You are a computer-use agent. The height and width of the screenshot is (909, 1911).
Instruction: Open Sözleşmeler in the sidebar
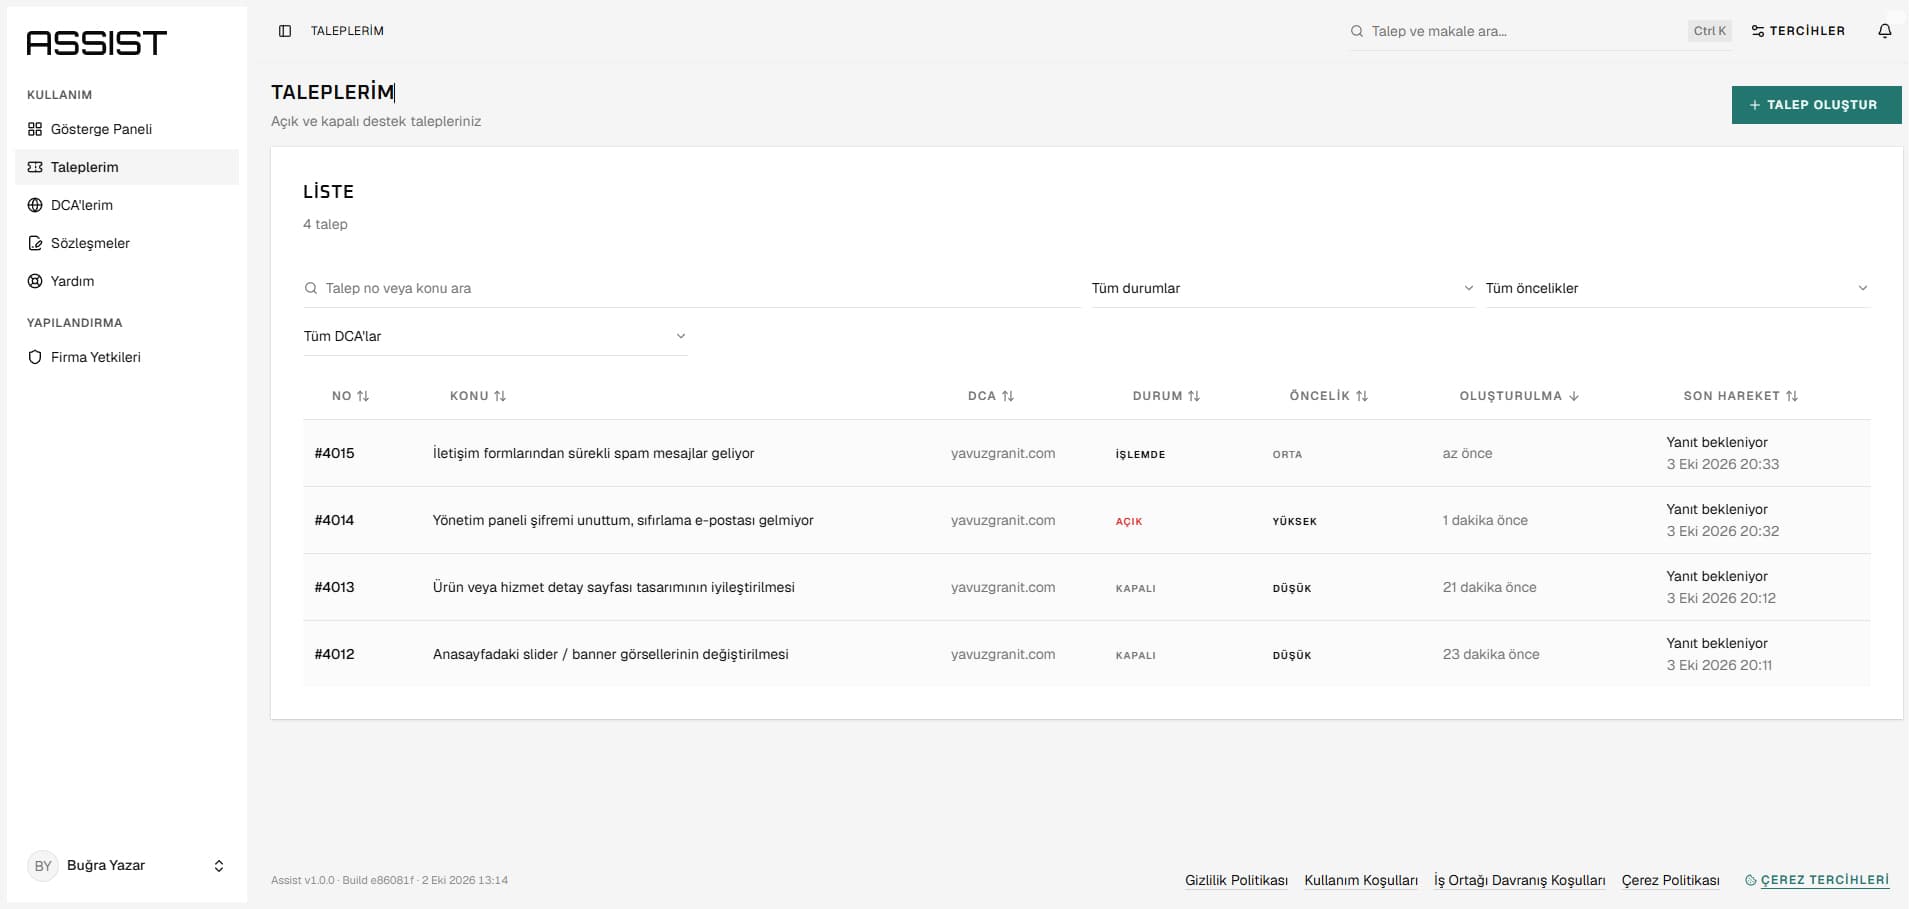127,243
